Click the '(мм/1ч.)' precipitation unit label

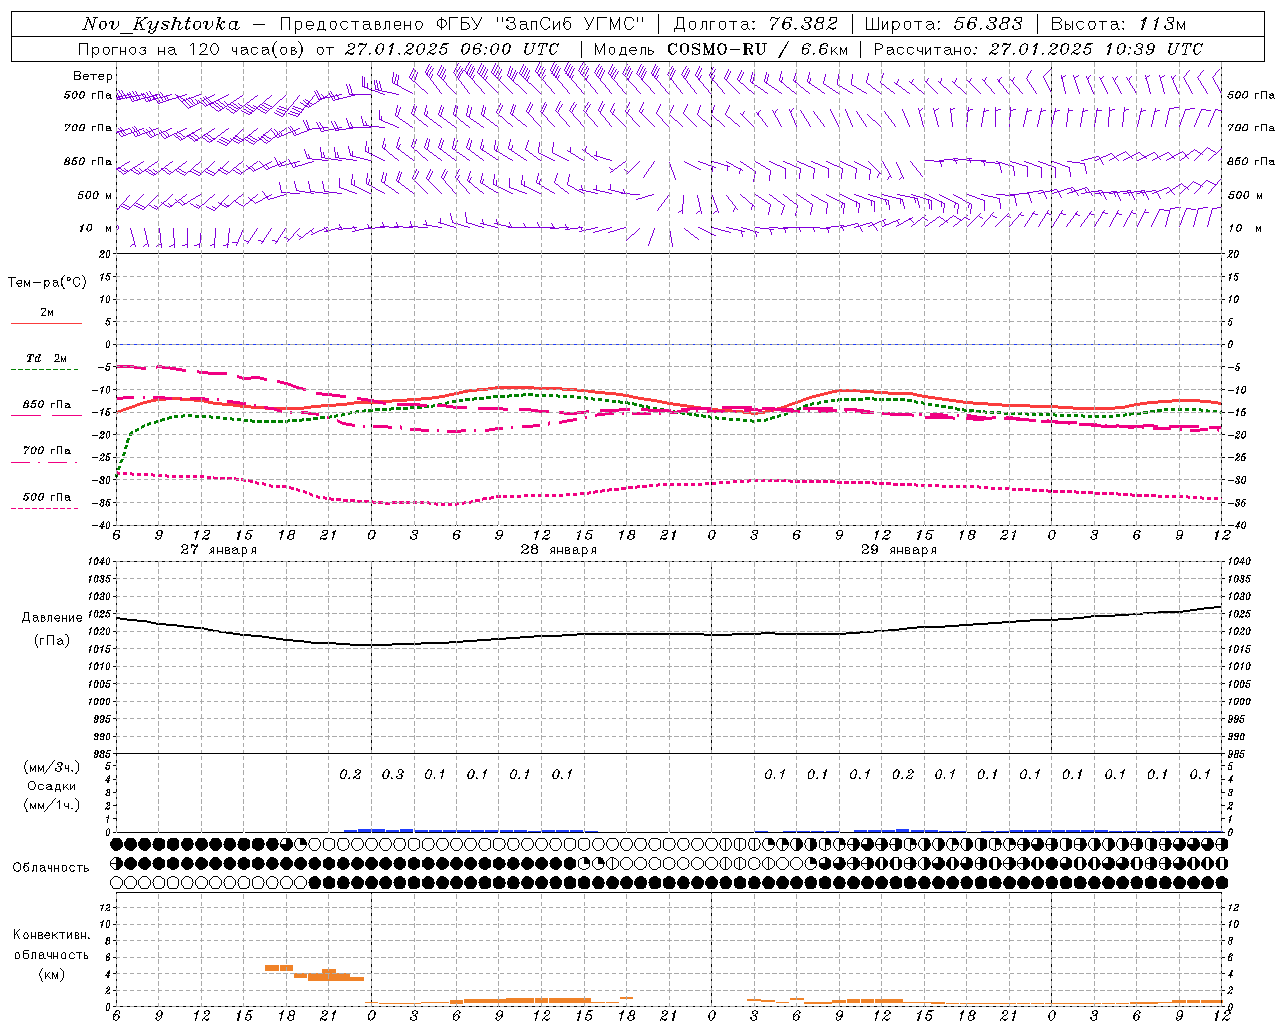click(x=51, y=805)
